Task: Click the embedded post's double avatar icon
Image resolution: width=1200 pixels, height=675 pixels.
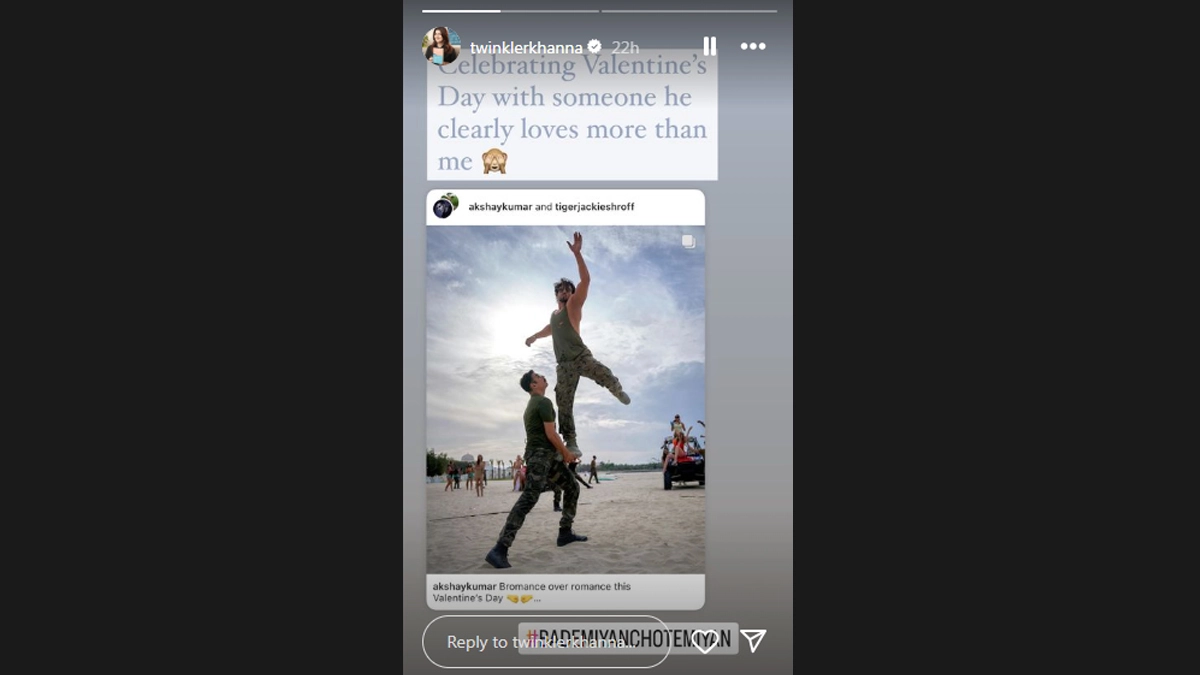Action: click(445, 206)
